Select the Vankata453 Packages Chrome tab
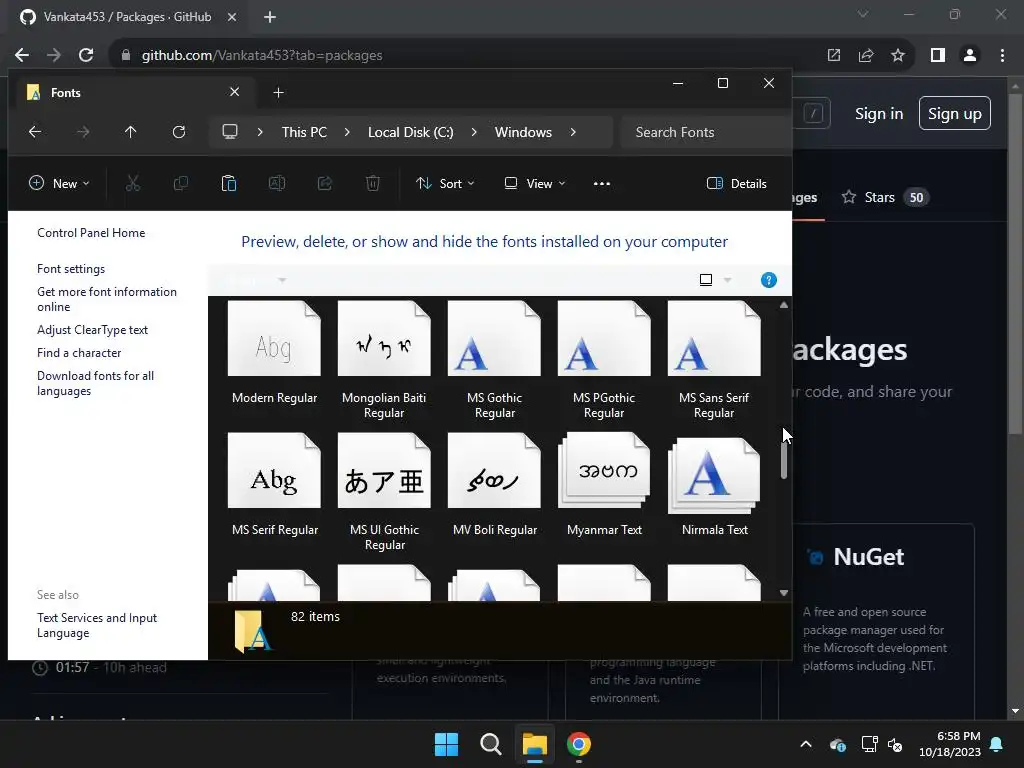 click(127, 17)
